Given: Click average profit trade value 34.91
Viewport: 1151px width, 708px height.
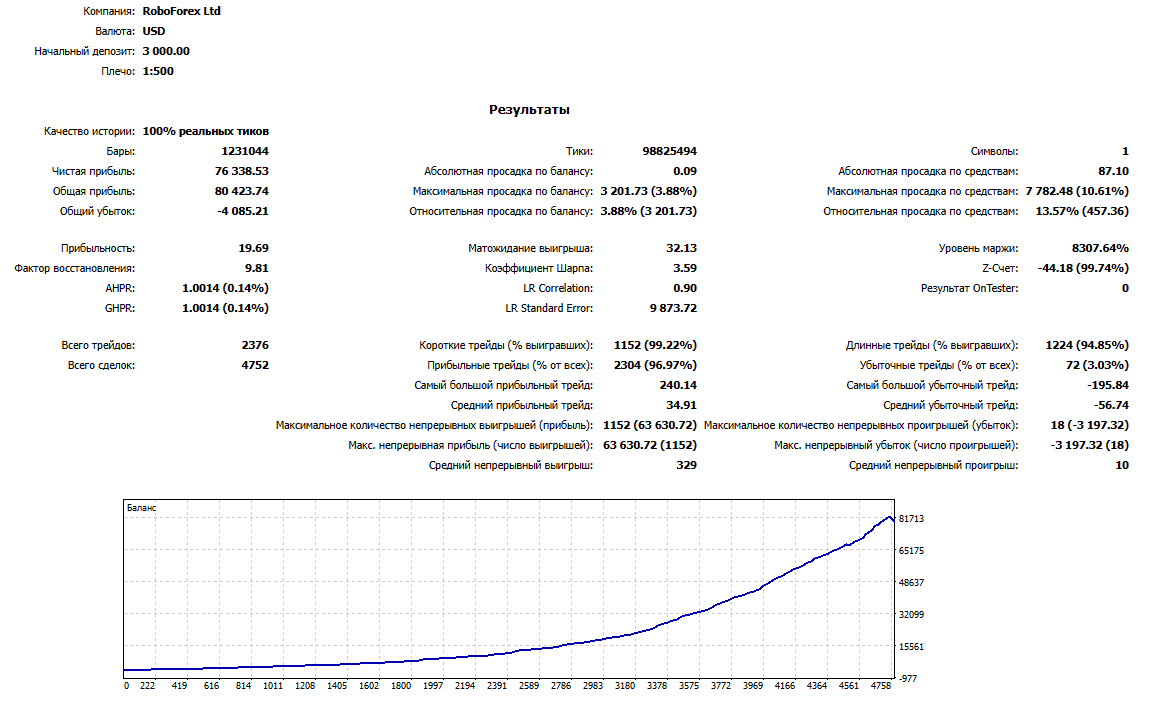Looking at the screenshot, I should coord(682,405).
